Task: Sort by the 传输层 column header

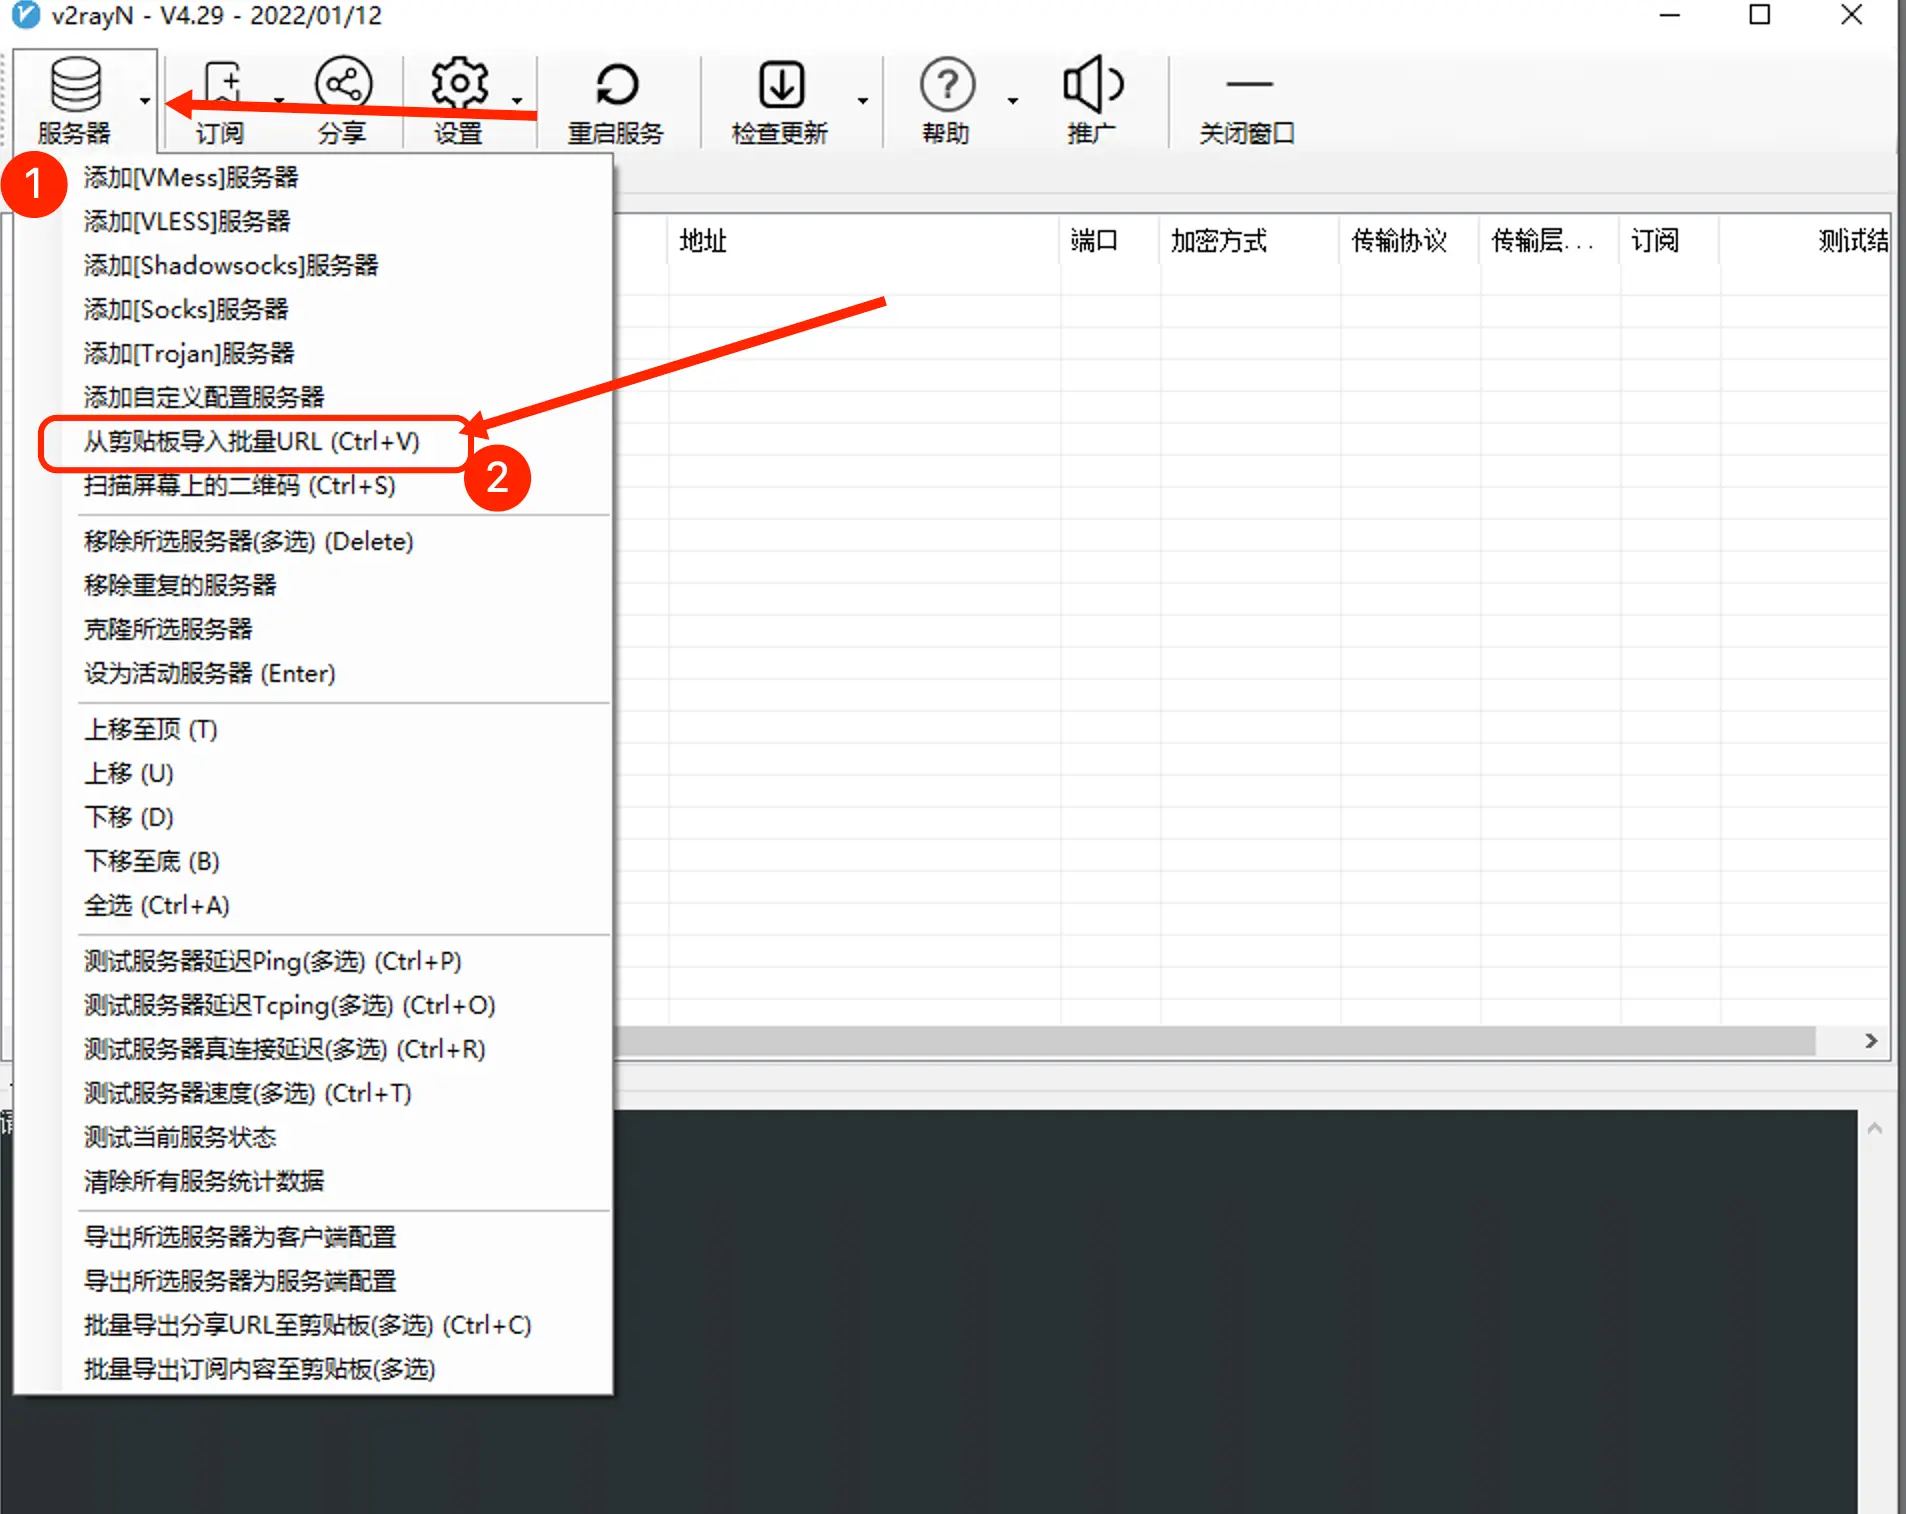Action: tap(1550, 240)
